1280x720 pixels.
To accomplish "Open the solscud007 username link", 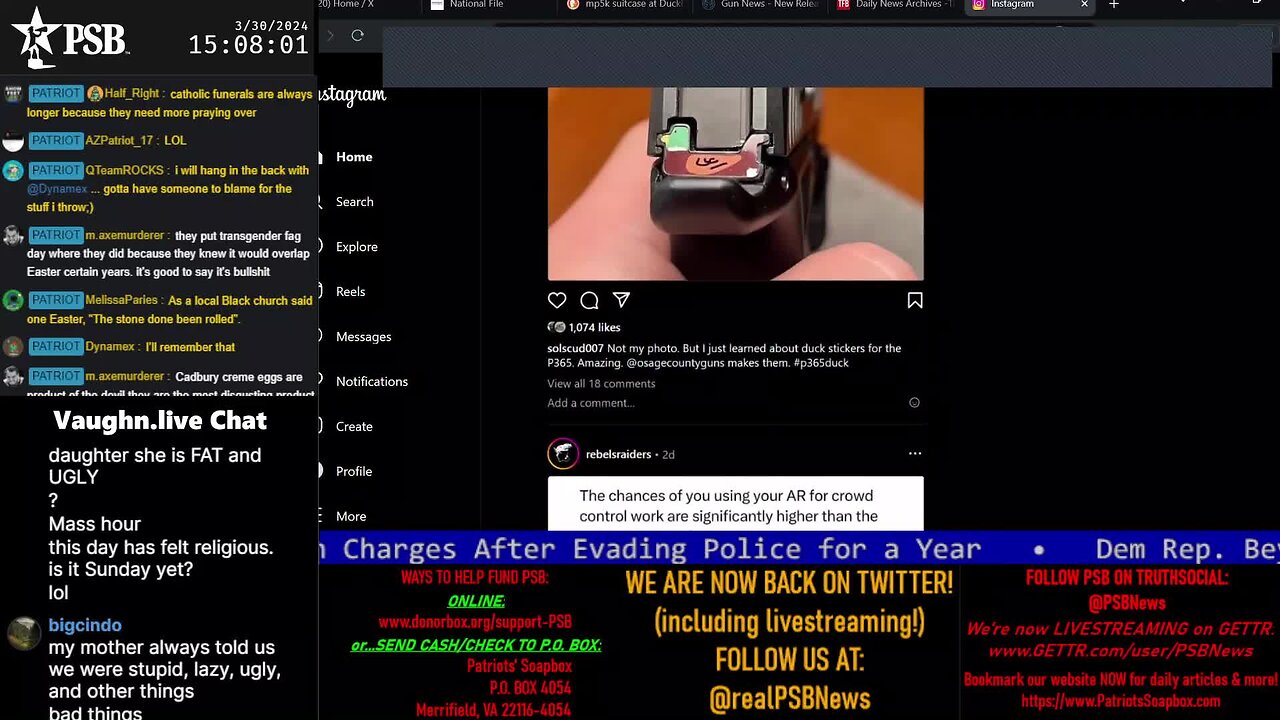I will (x=575, y=348).
